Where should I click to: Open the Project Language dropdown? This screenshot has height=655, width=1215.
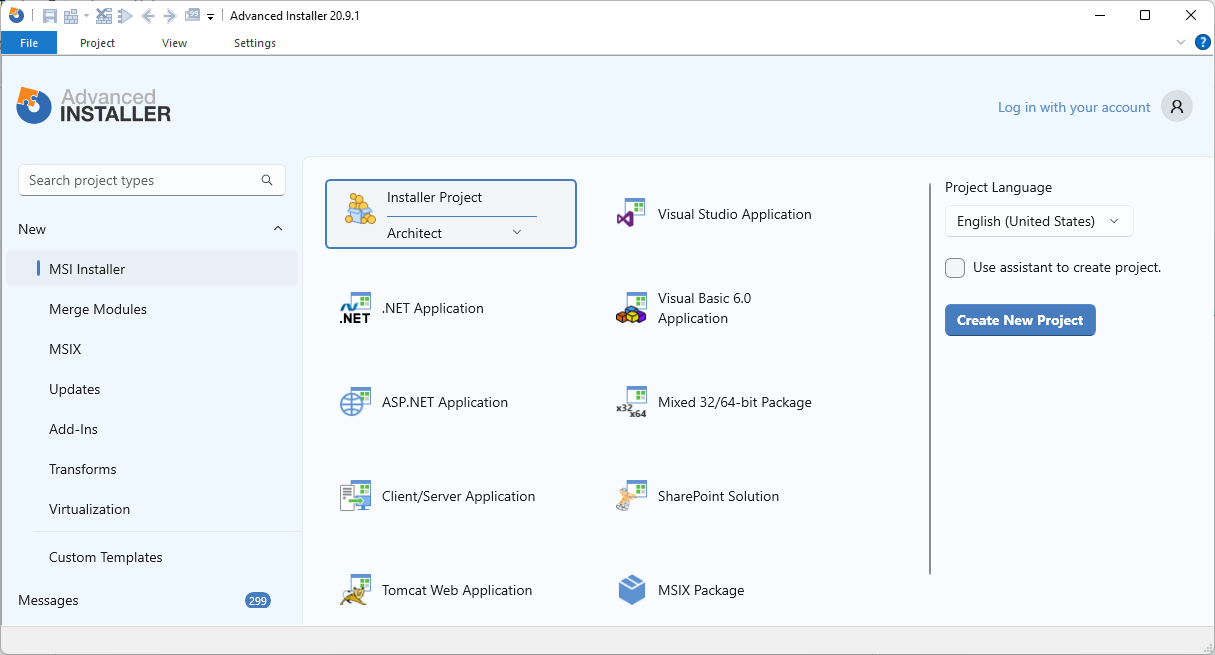click(x=1039, y=221)
